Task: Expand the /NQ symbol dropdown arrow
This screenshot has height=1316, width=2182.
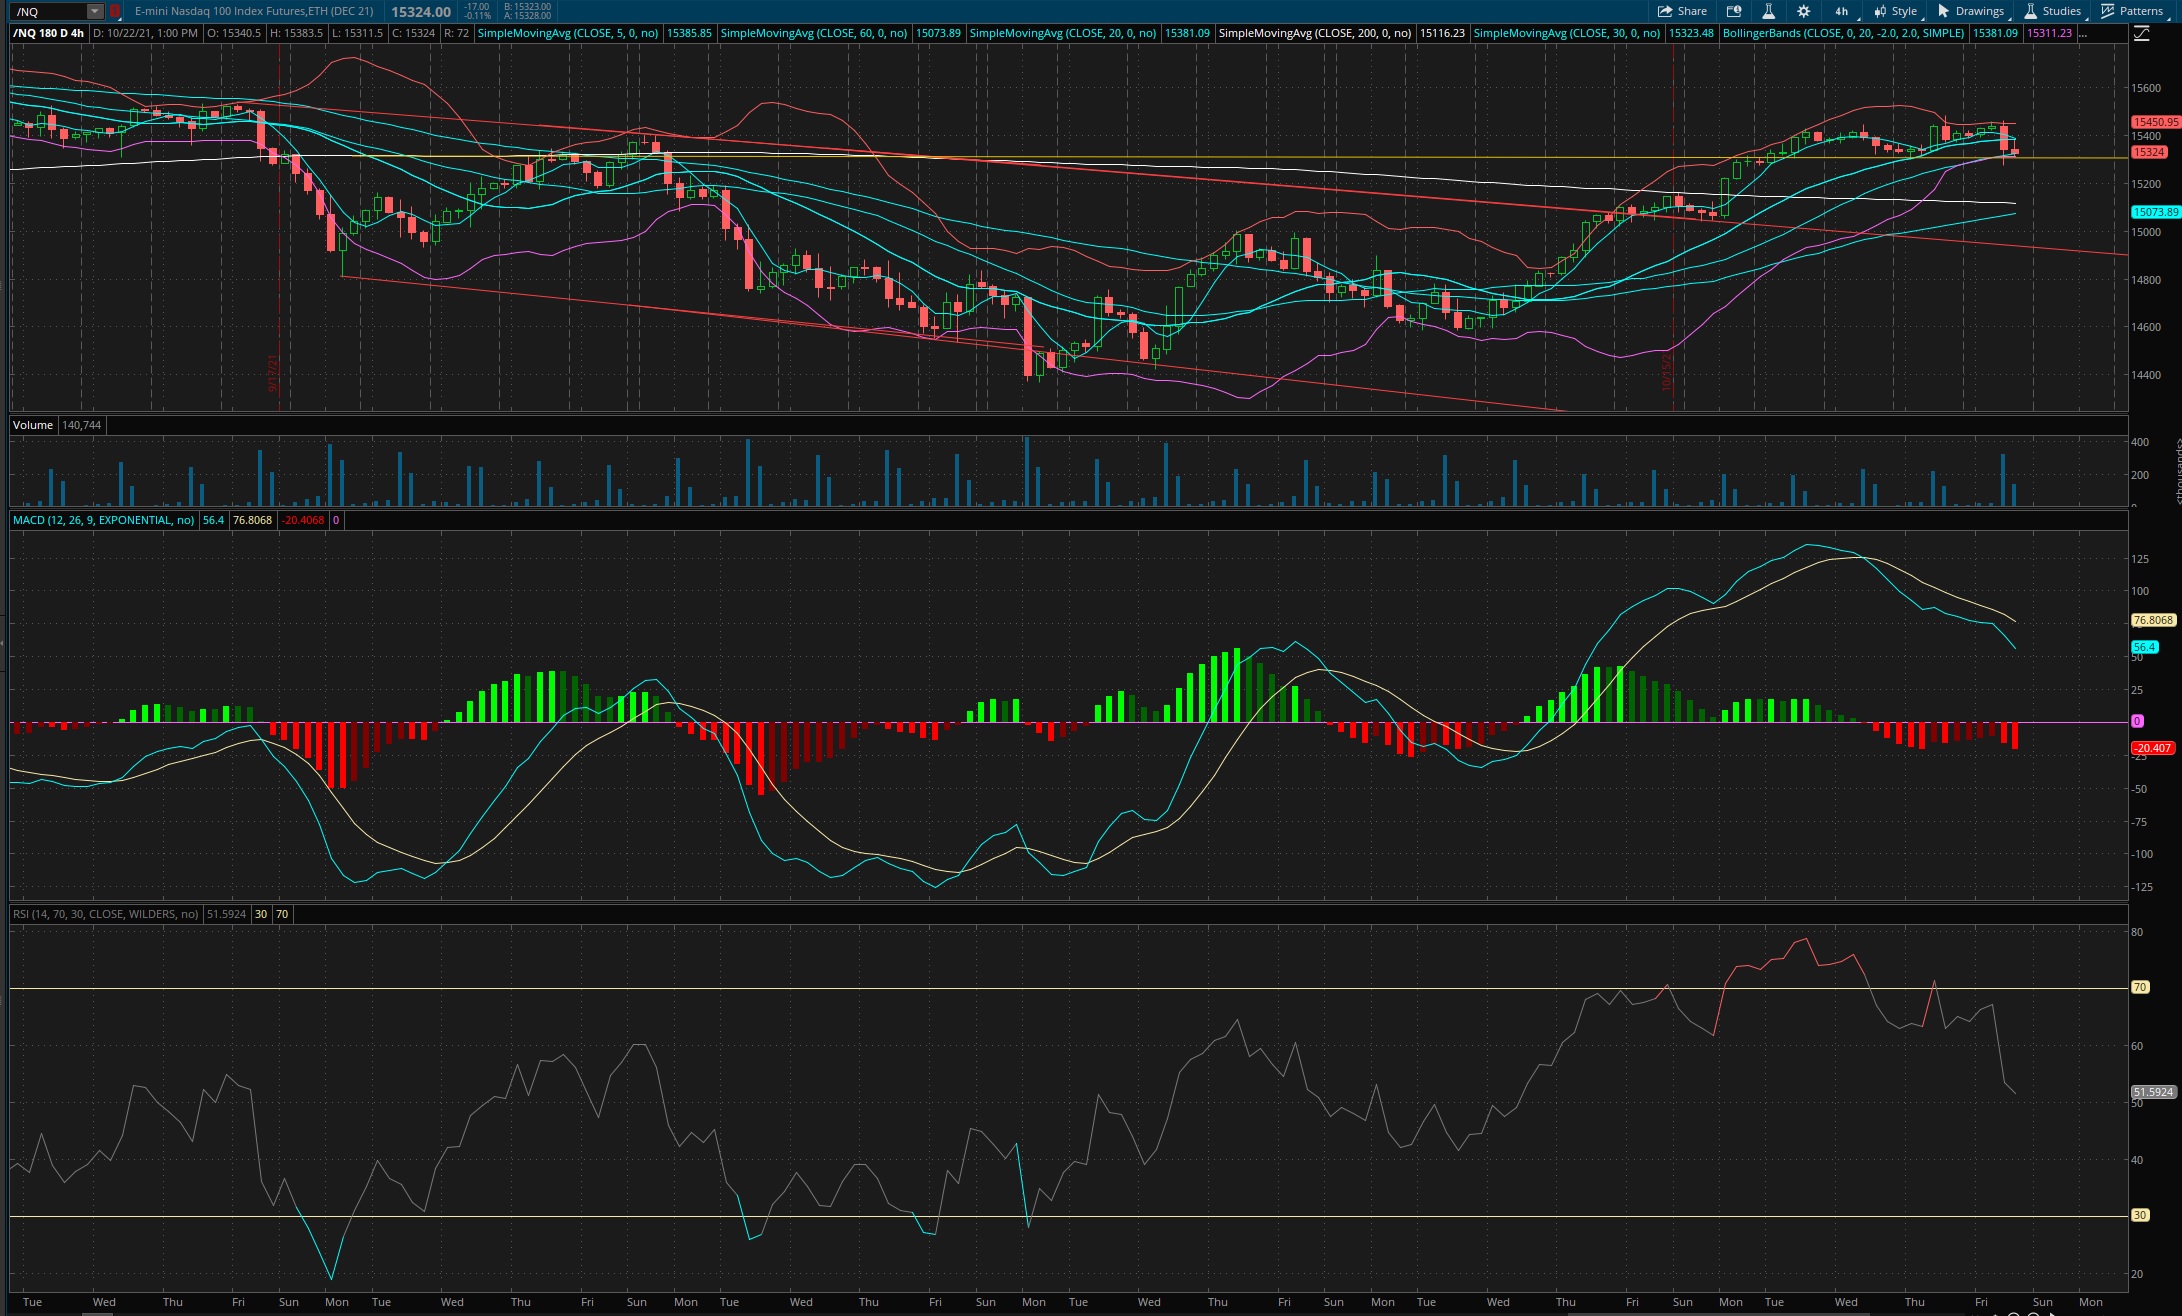Action: pyautogui.click(x=94, y=11)
